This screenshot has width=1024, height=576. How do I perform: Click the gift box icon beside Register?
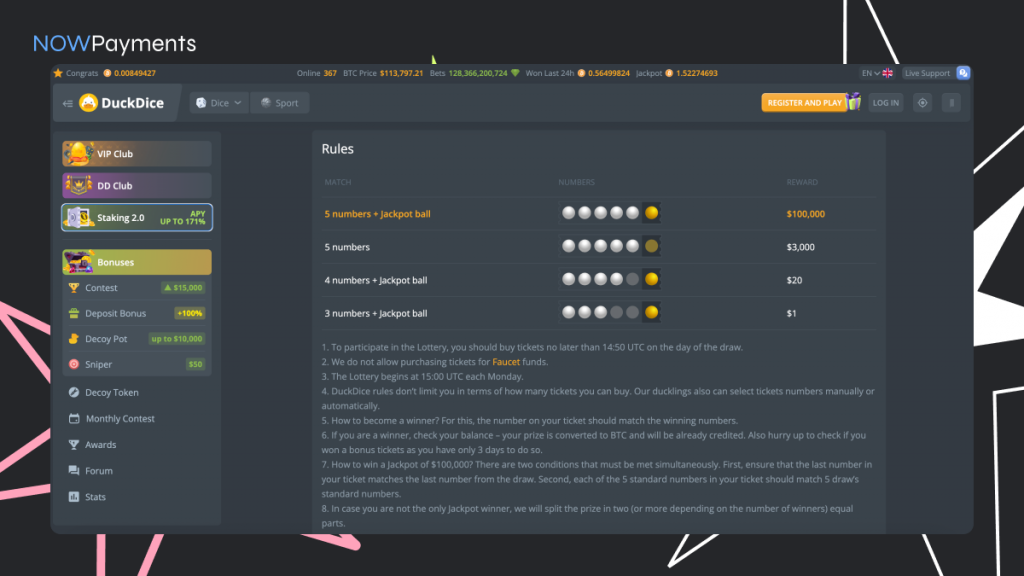tap(853, 101)
